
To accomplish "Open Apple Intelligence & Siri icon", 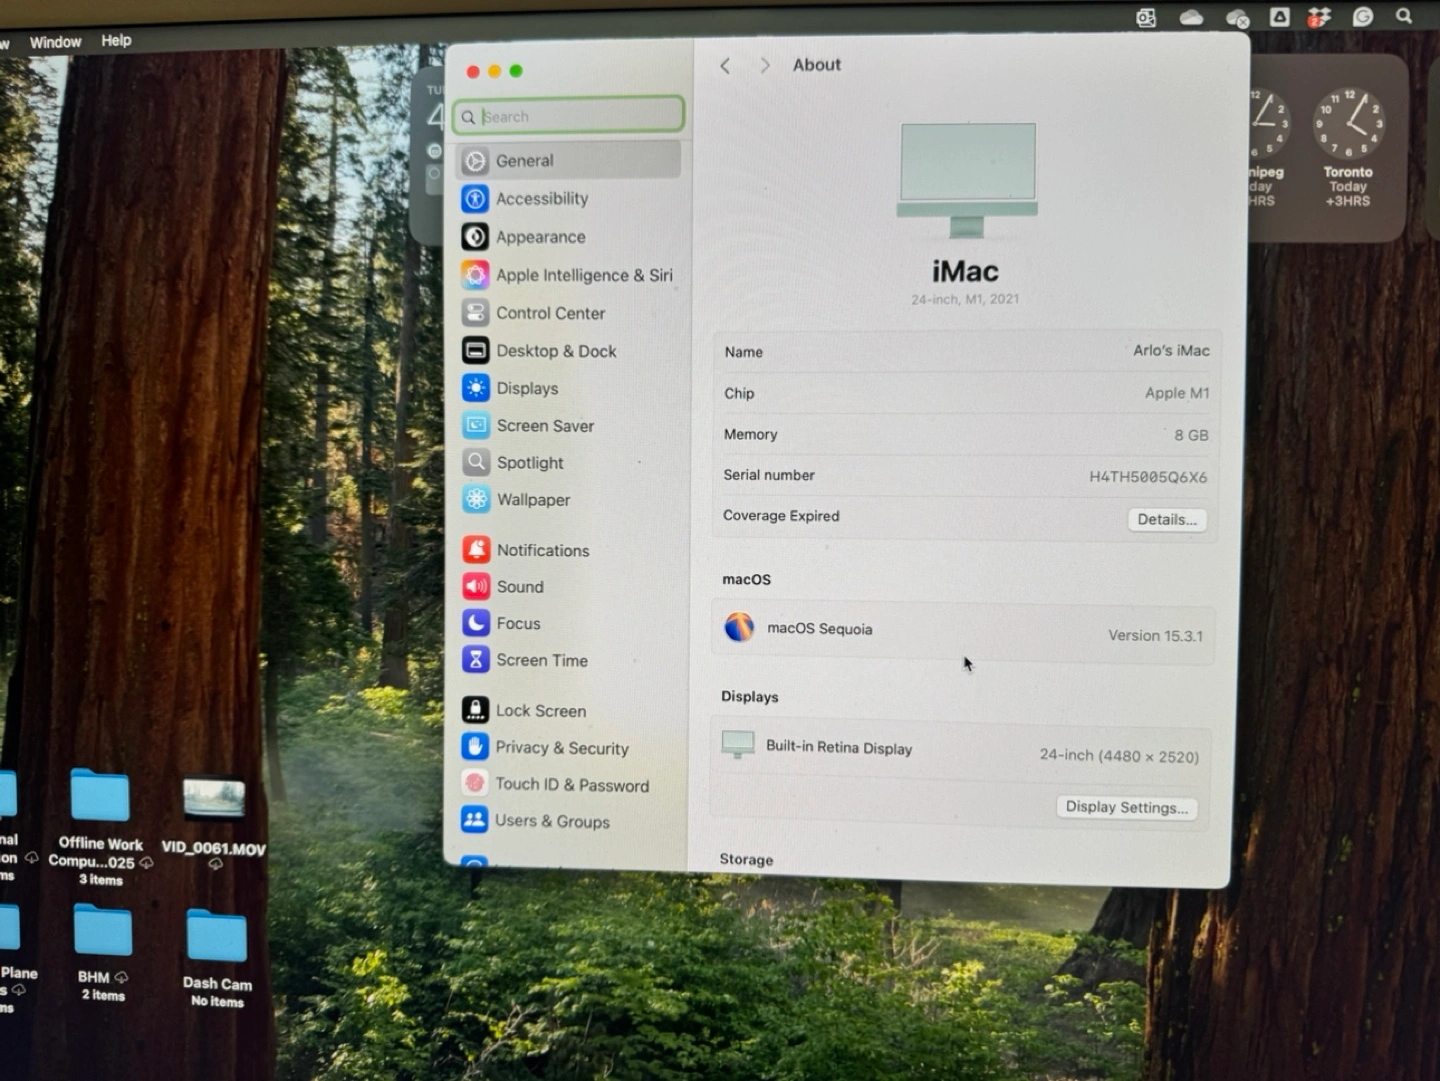I will click(x=475, y=275).
